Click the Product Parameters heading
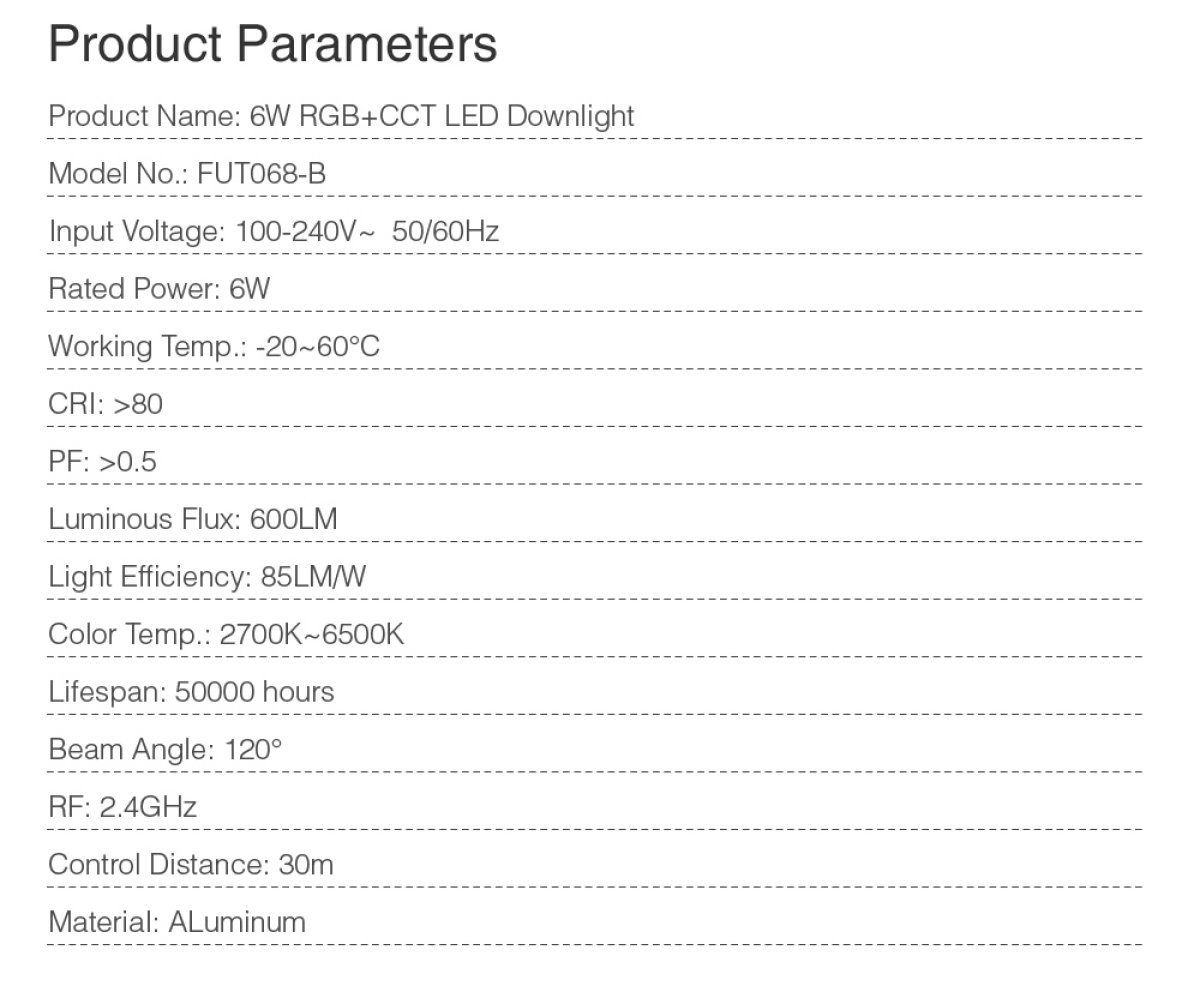The width and height of the screenshot is (1200, 1004). pyautogui.click(x=273, y=45)
